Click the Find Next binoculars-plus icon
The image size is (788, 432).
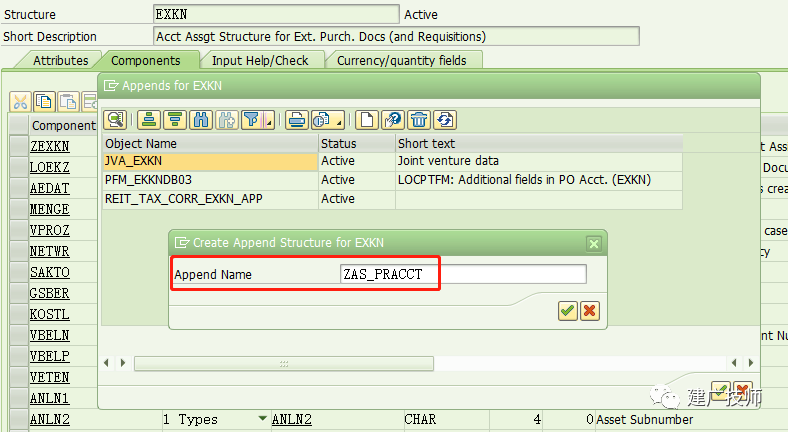point(227,120)
